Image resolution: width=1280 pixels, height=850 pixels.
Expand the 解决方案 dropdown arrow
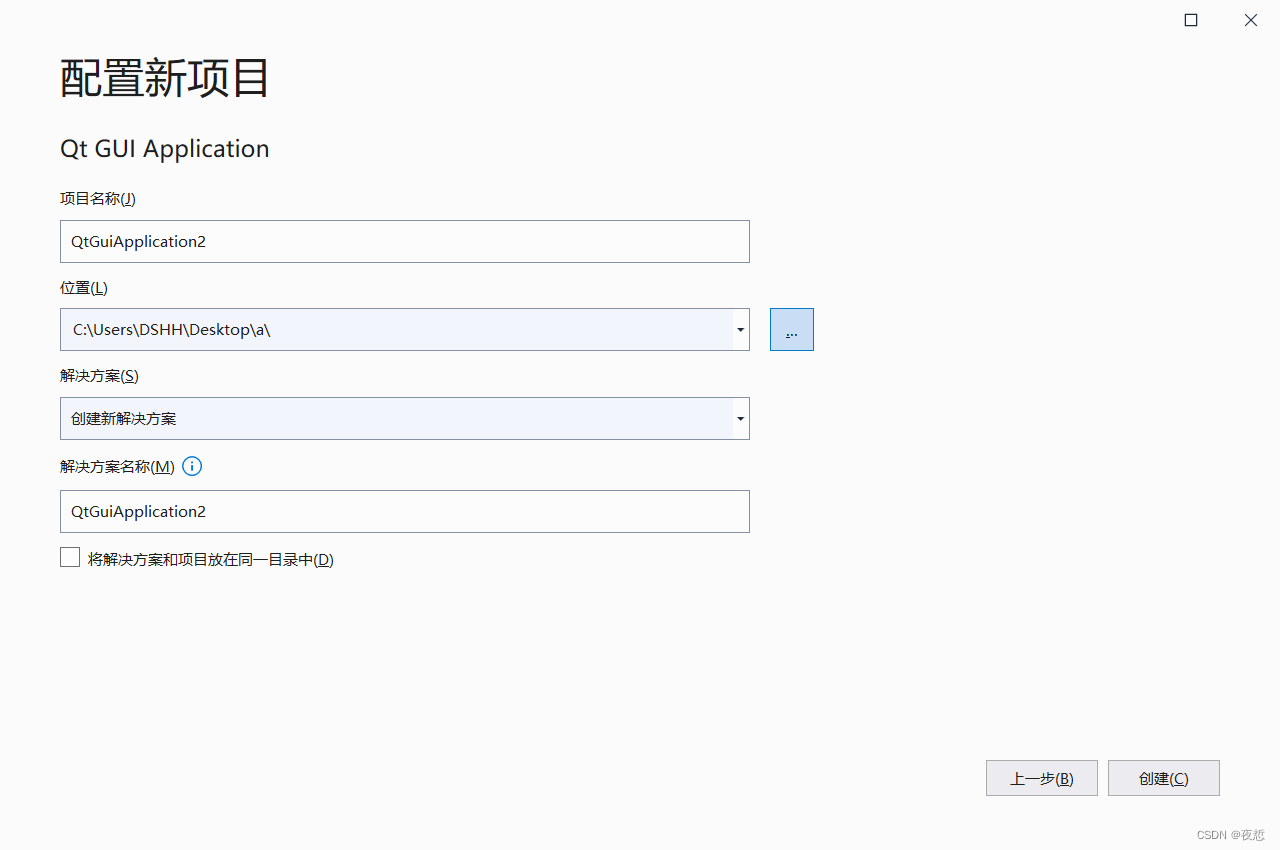coord(740,419)
